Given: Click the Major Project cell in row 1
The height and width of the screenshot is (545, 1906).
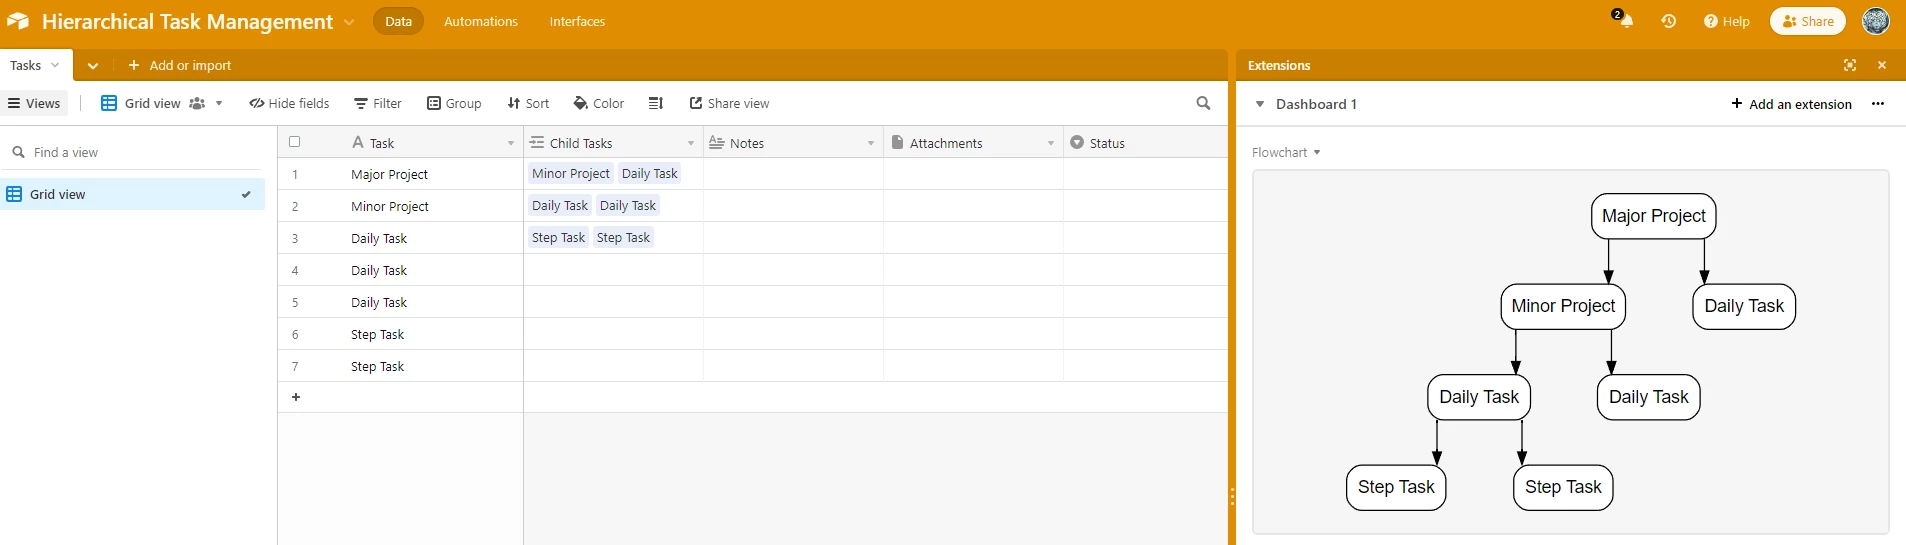Looking at the screenshot, I should tap(400, 174).
